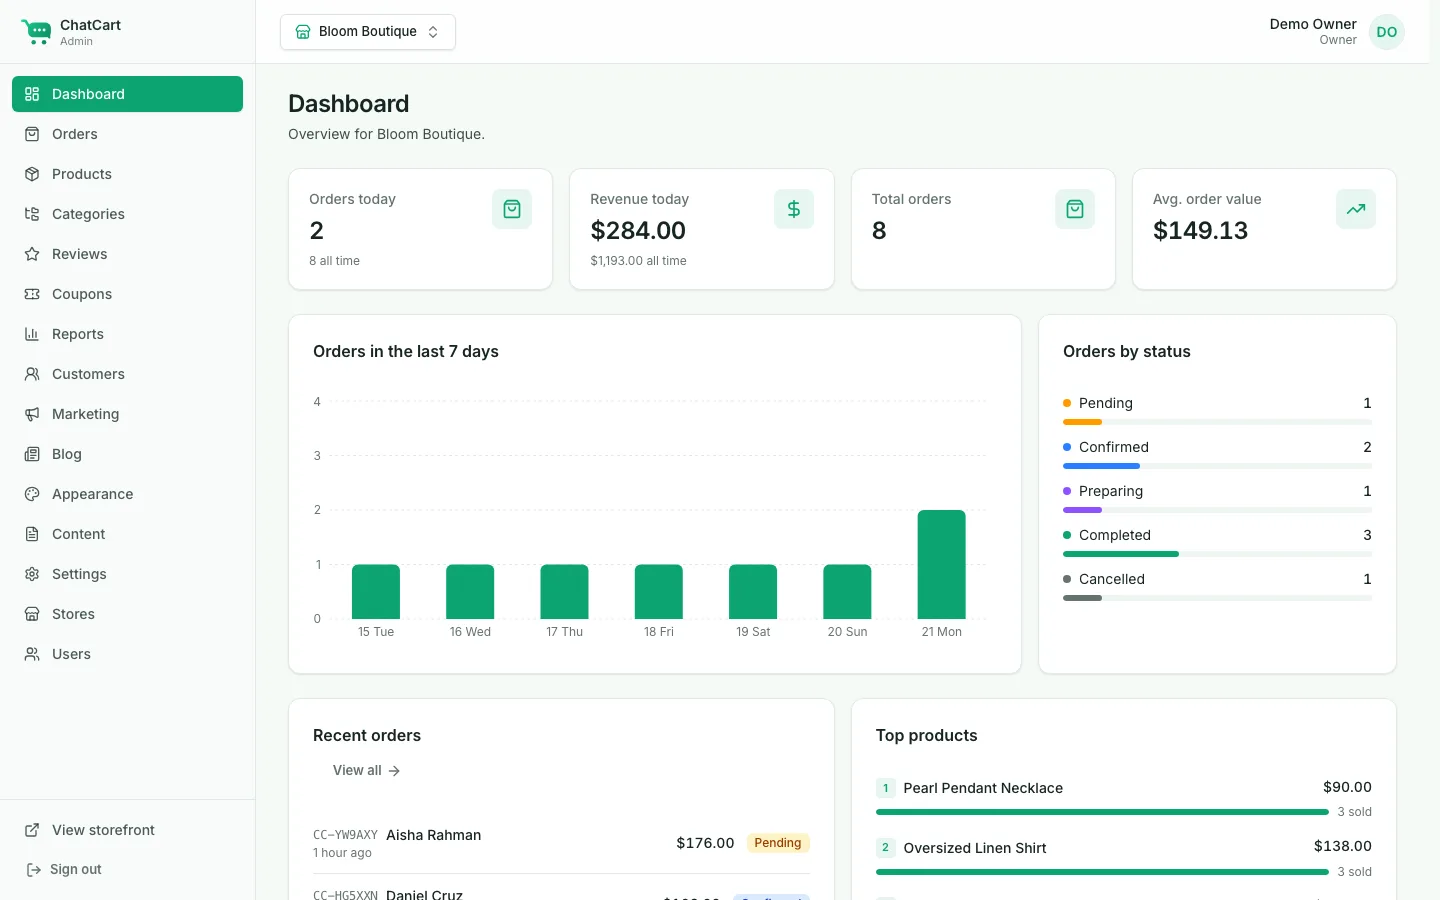The height and width of the screenshot is (900, 1440).
Task: Click the $284.00 revenue today value
Action: [638, 230]
